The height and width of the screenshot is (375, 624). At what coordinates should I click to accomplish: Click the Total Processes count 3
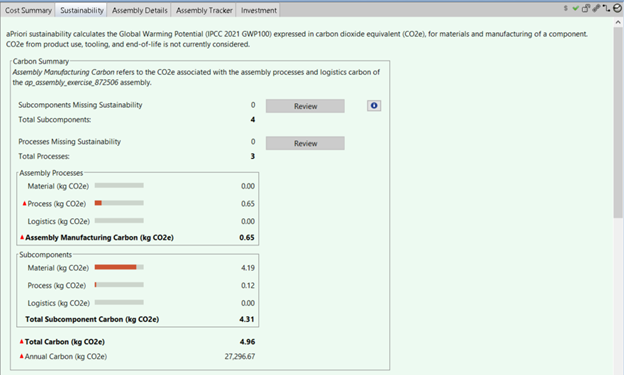[253, 156]
